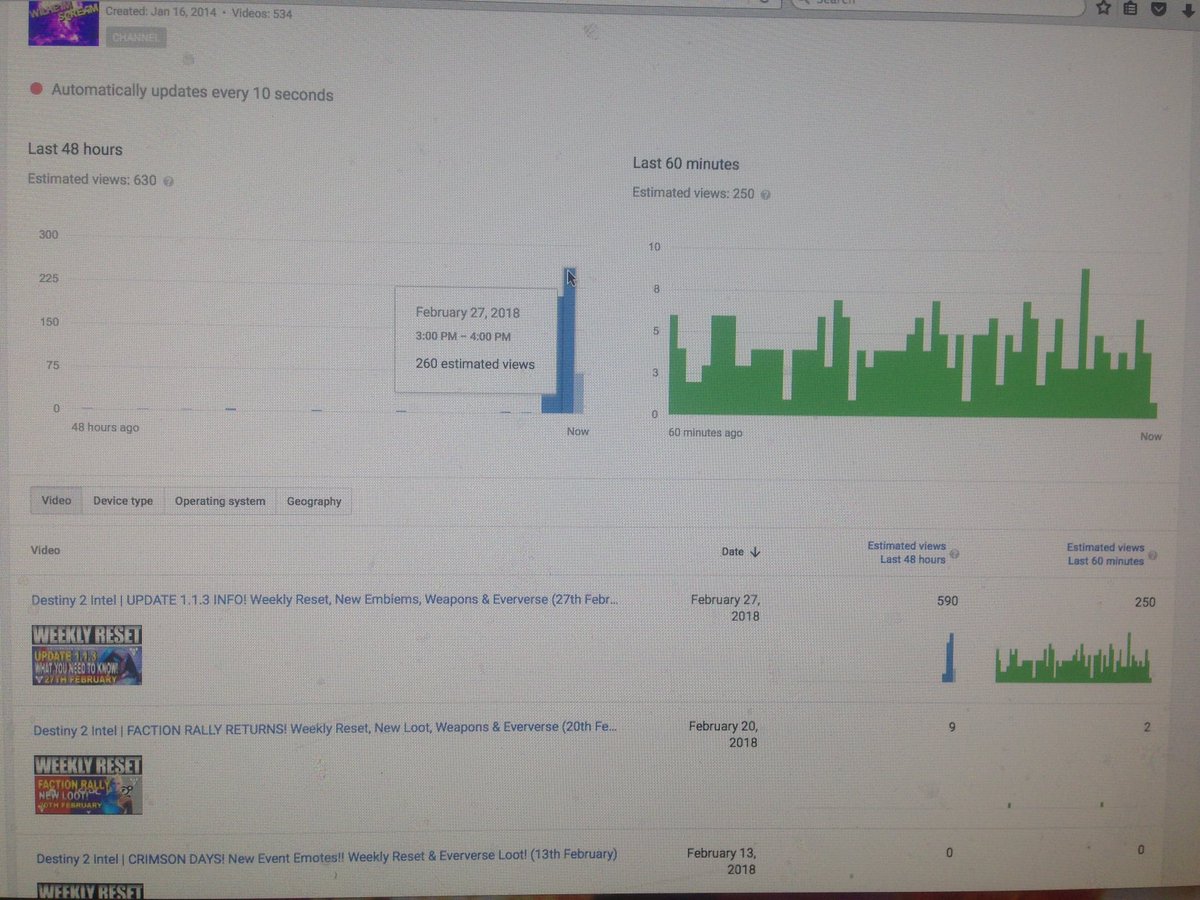Click the February 20, 2018 date cell
Viewport: 1200px width, 900px height.
pyautogui.click(x=724, y=735)
